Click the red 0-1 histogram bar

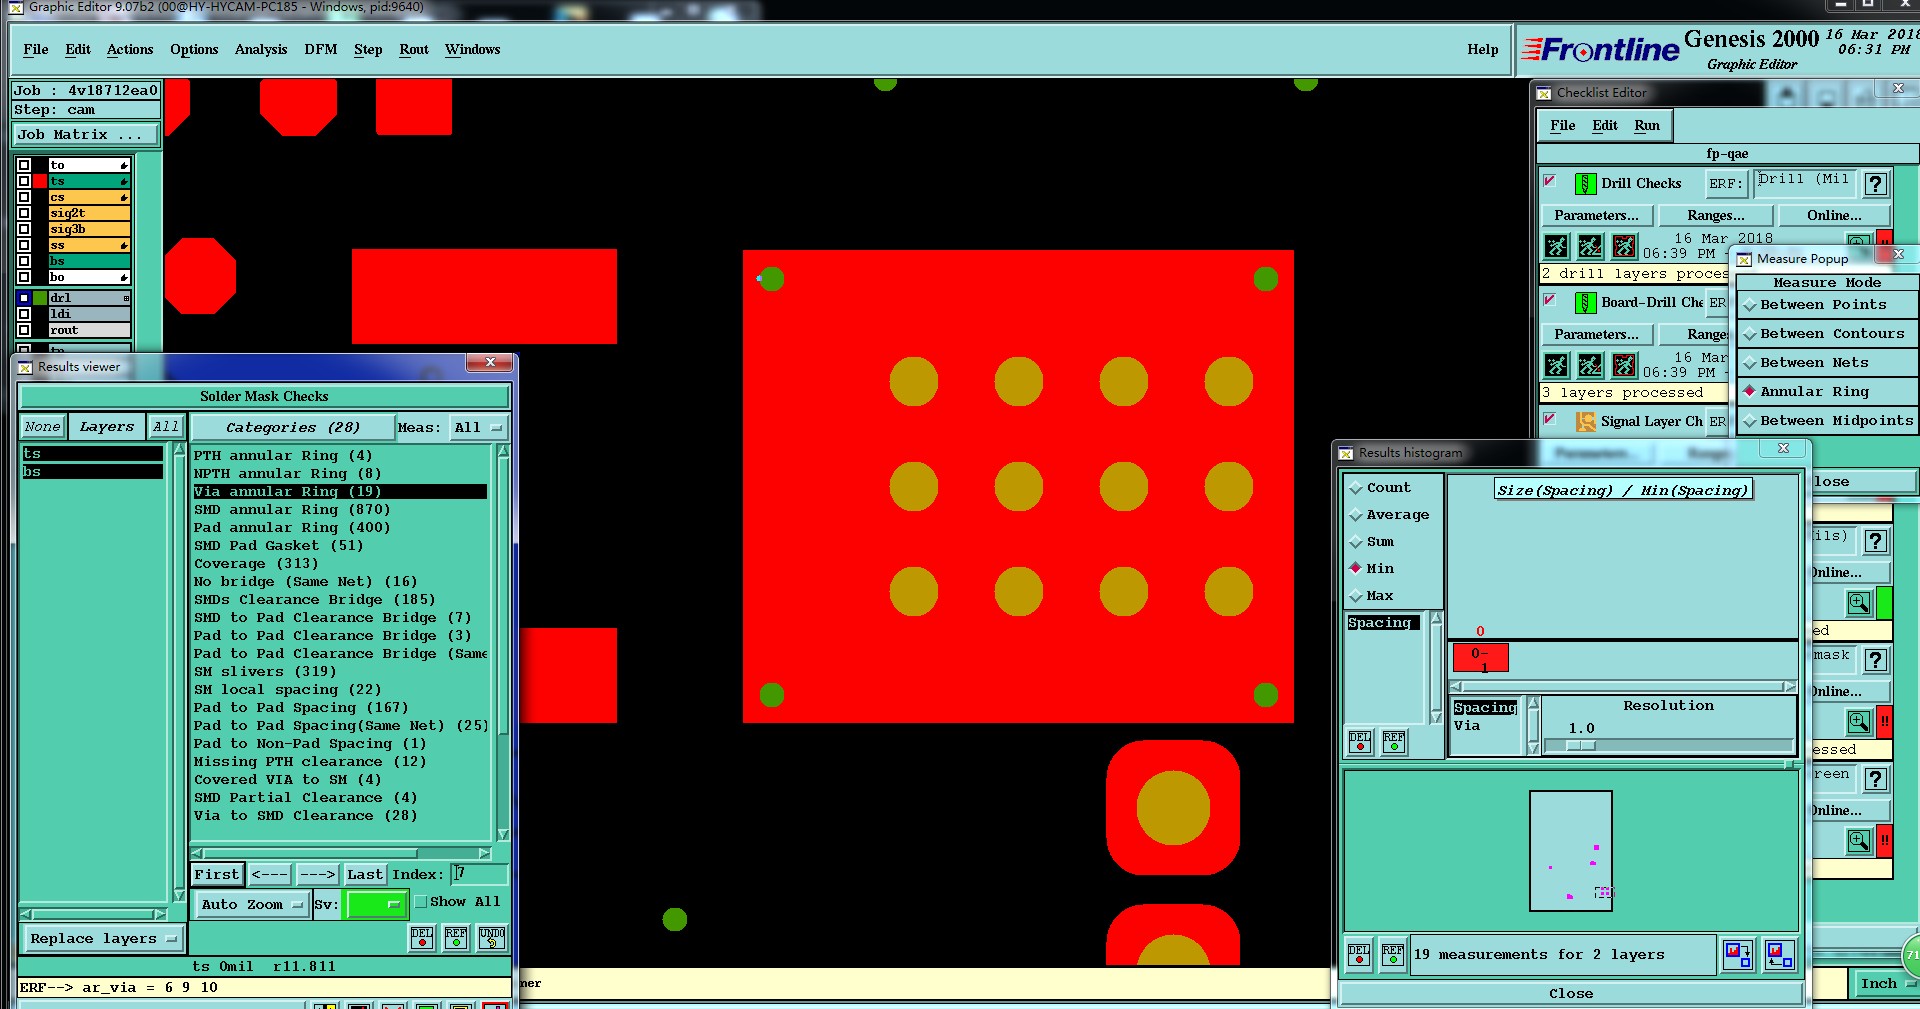1480,658
